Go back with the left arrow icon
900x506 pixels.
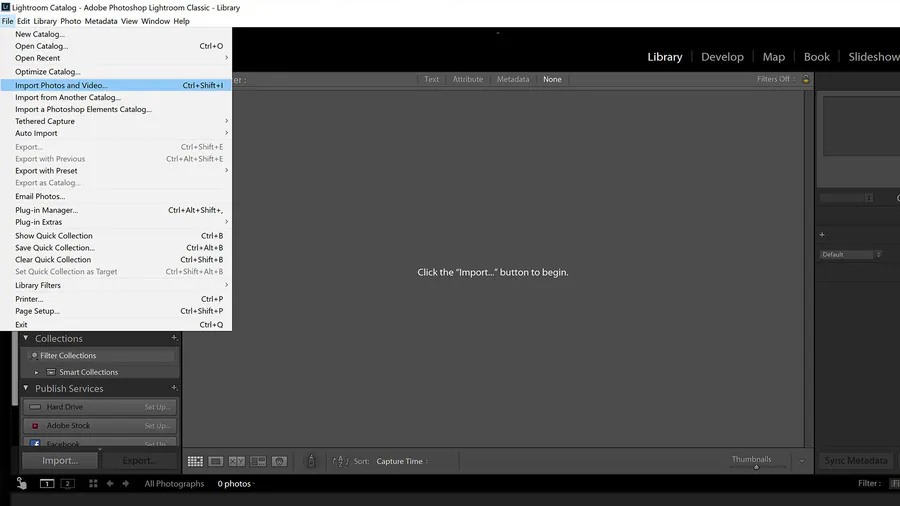coord(110,484)
